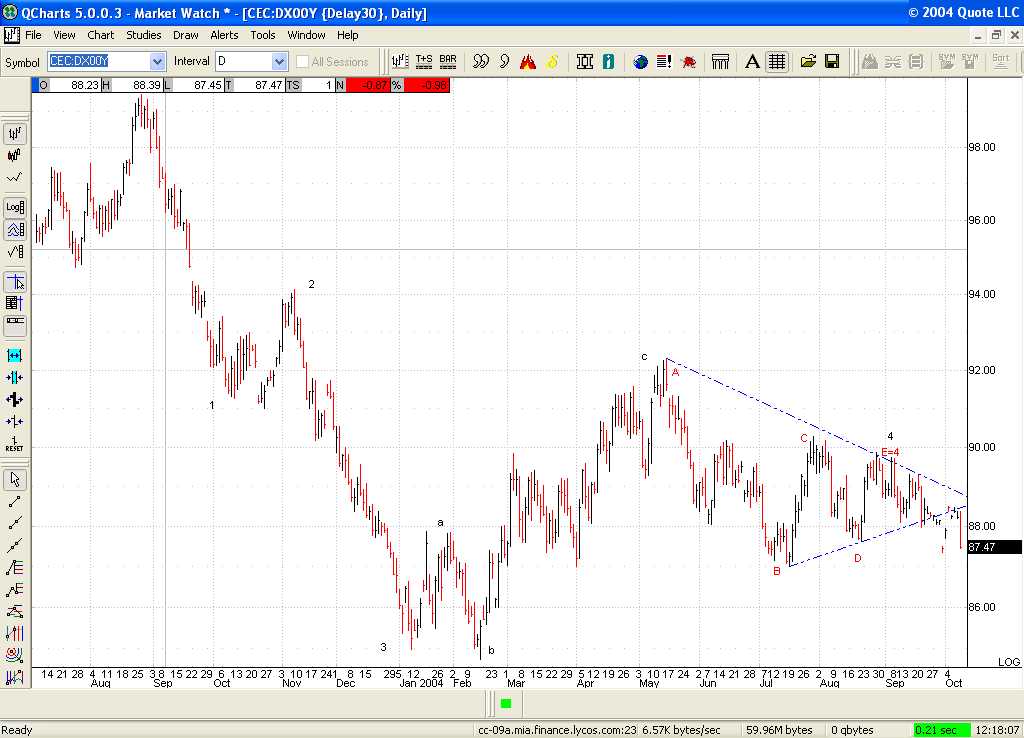The width and height of the screenshot is (1024, 738).
Task: Select the line segment drawing tool
Action: [14, 502]
